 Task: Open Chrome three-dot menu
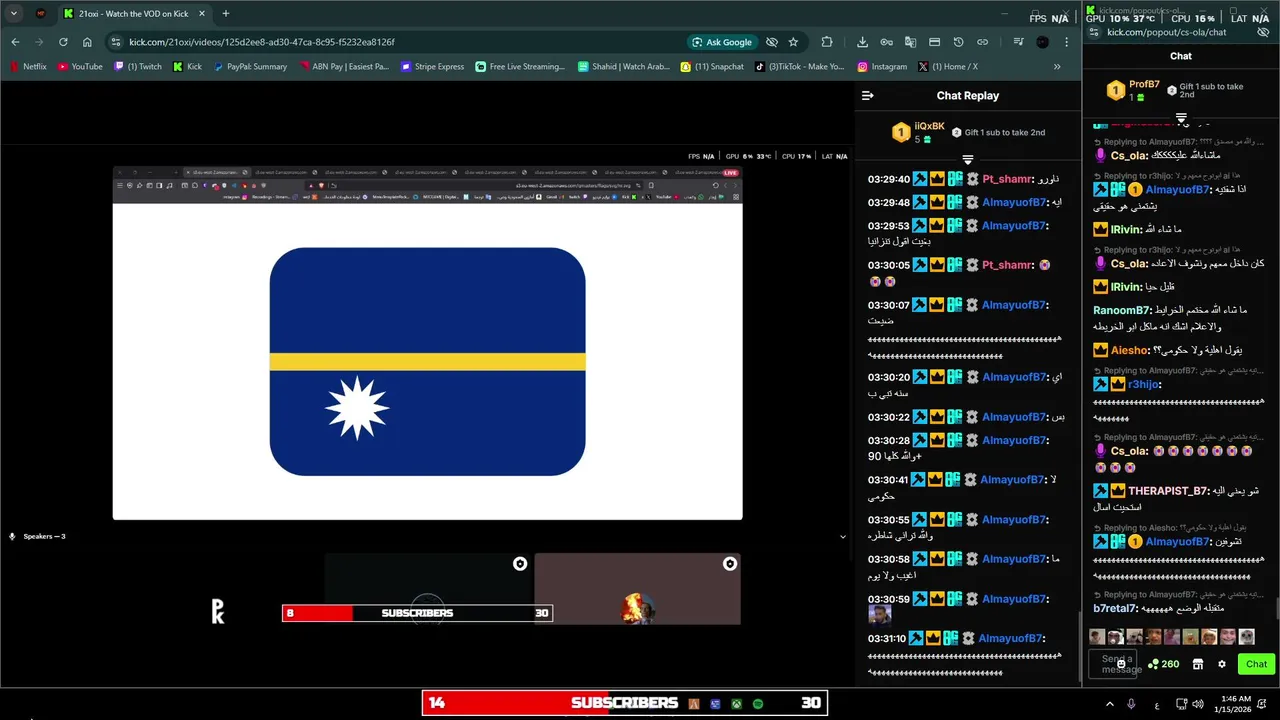(x=1067, y=42)
